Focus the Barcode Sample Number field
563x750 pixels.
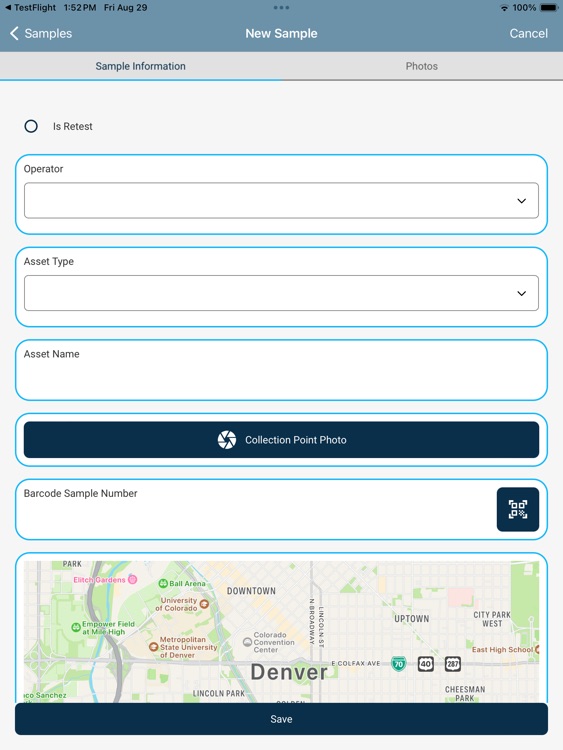pos(256,509)
